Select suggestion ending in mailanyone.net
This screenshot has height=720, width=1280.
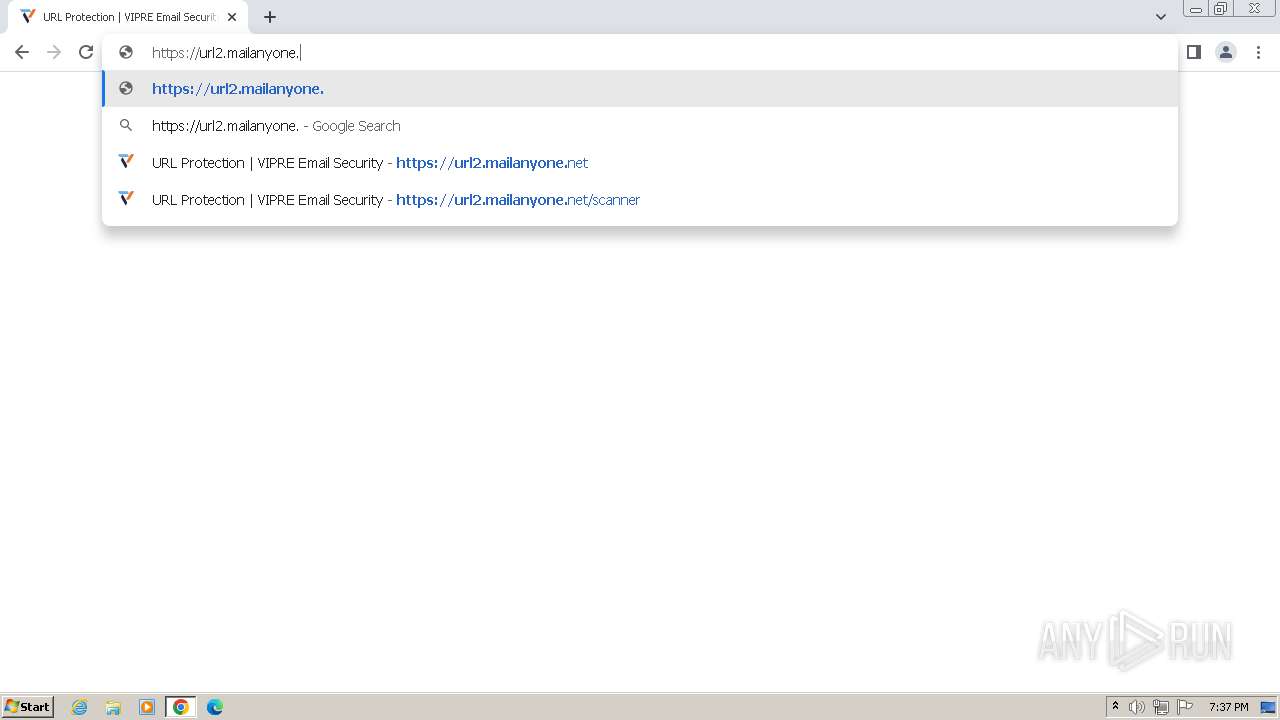tap(640, 162)
